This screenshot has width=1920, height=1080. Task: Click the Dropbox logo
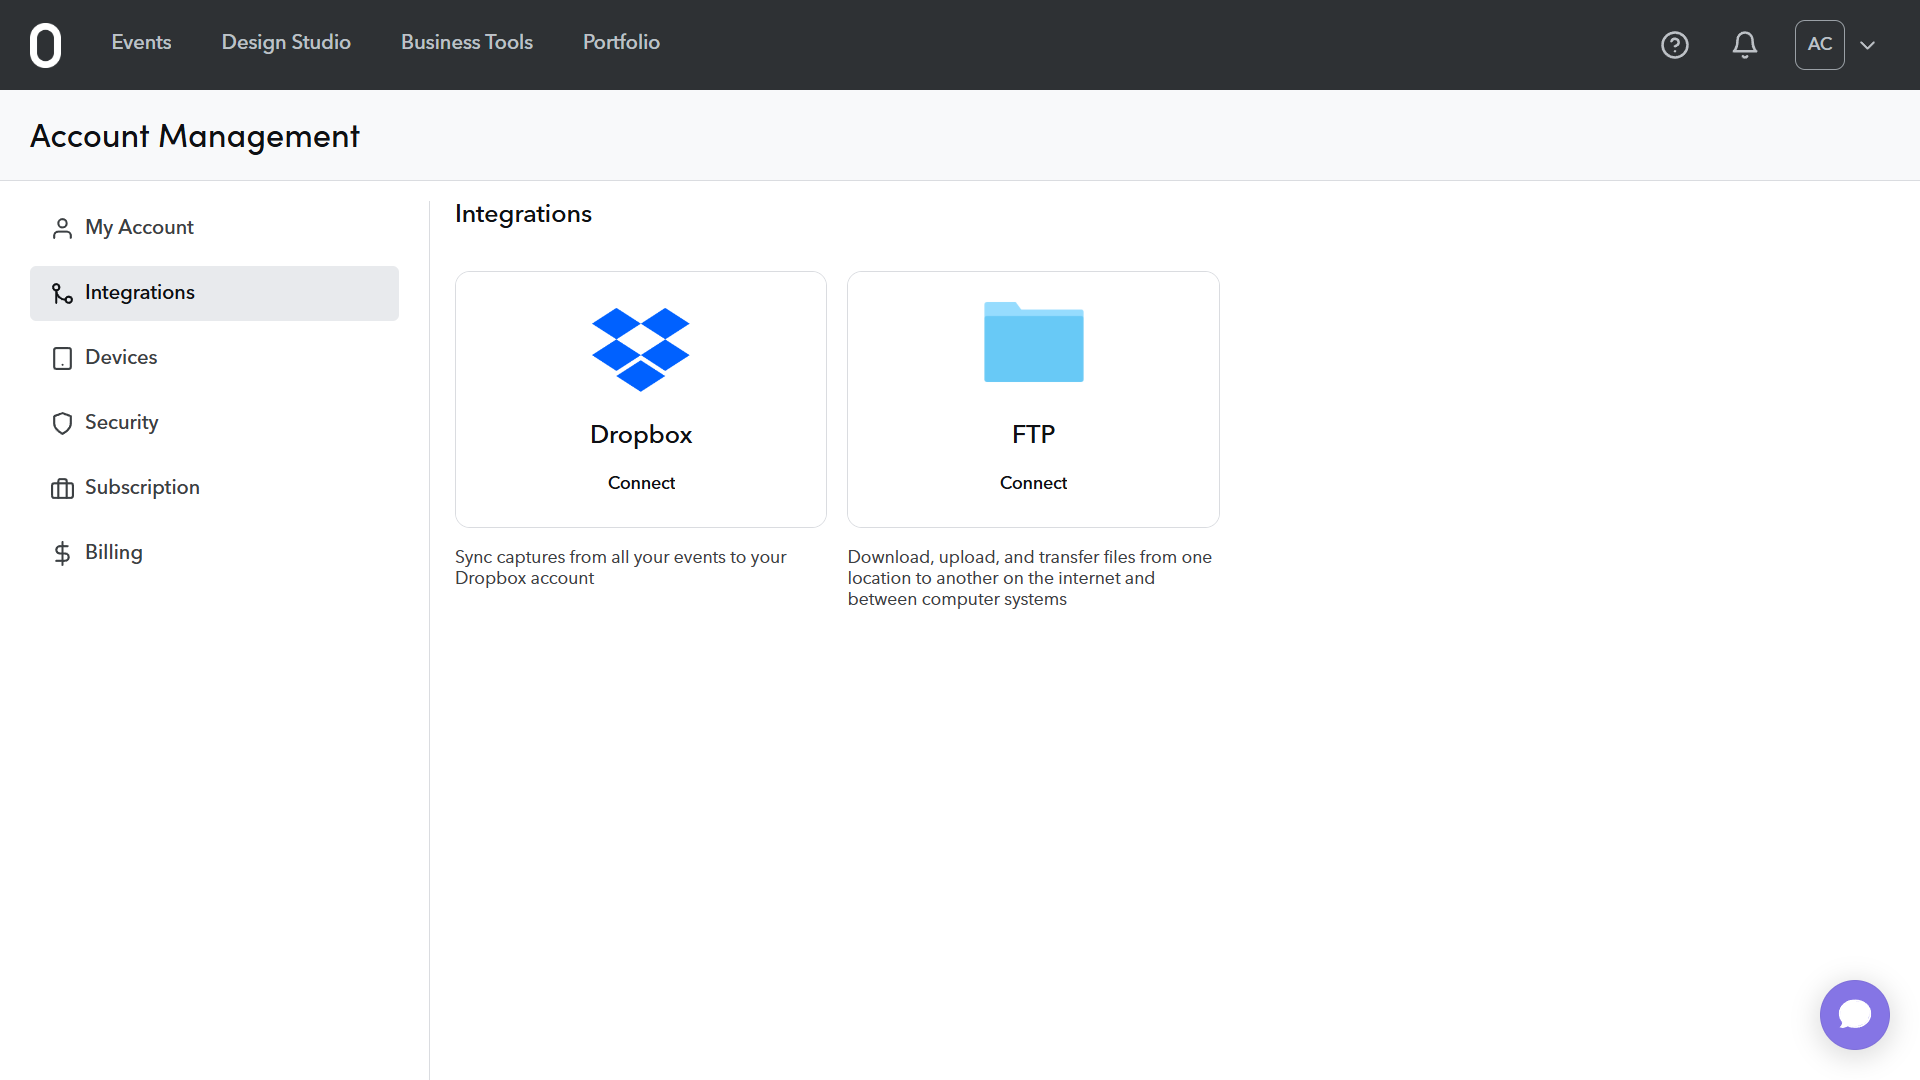coord(641,349)
